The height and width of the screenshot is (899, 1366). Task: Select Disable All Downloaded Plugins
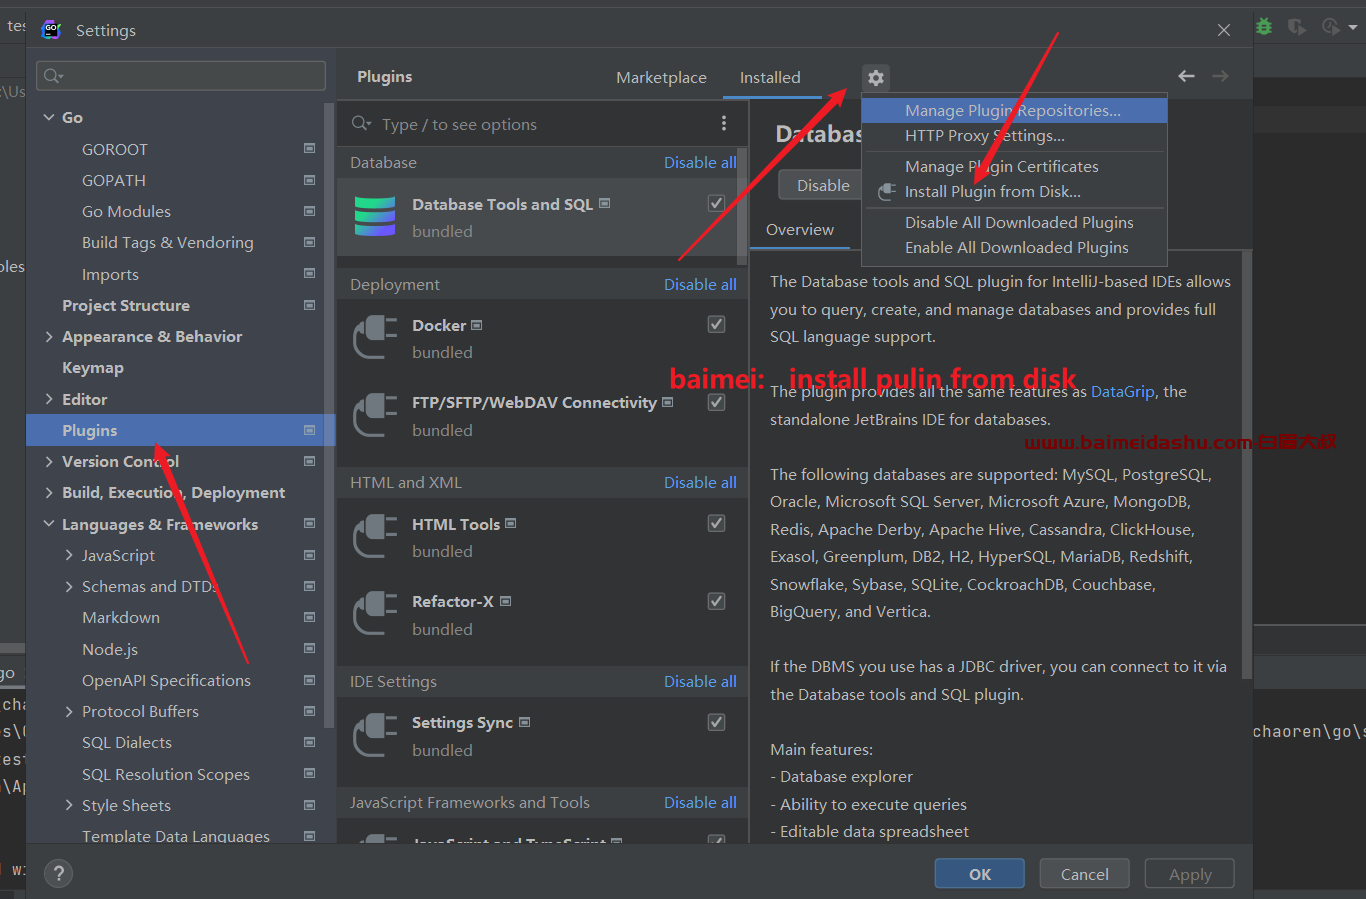1014,222
